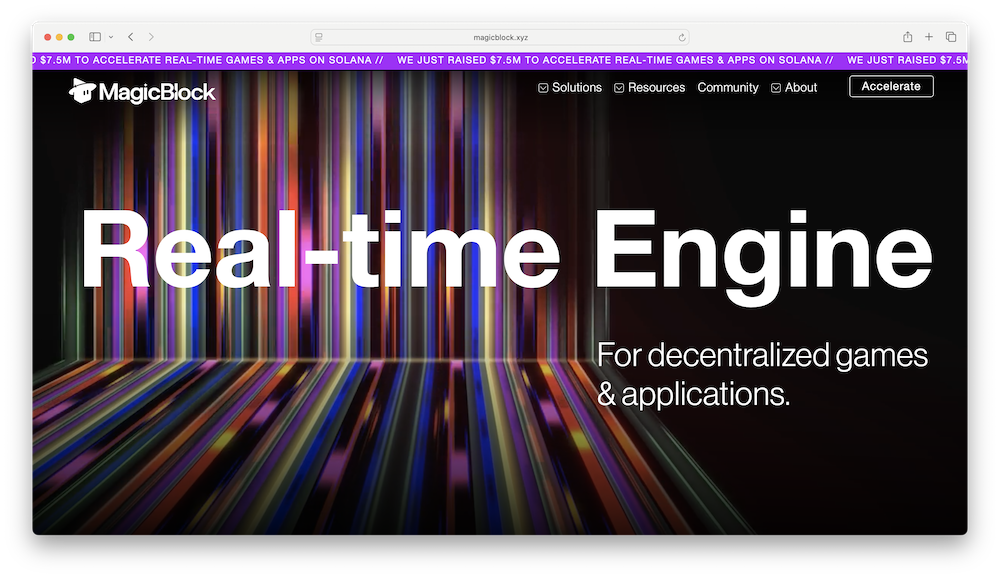Viewport: 1000px width, 578px height.
Task: Show the Safari sidebar
Action: tap(95, 37)
